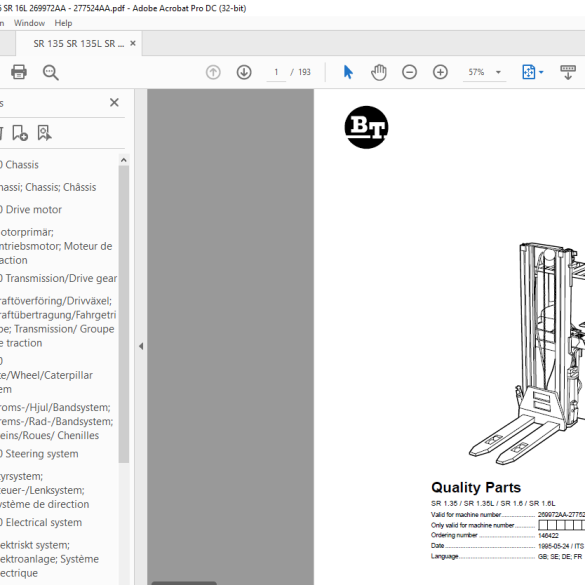
Task: Open the Find text magnifier tool
Action: tap(50, 72)
